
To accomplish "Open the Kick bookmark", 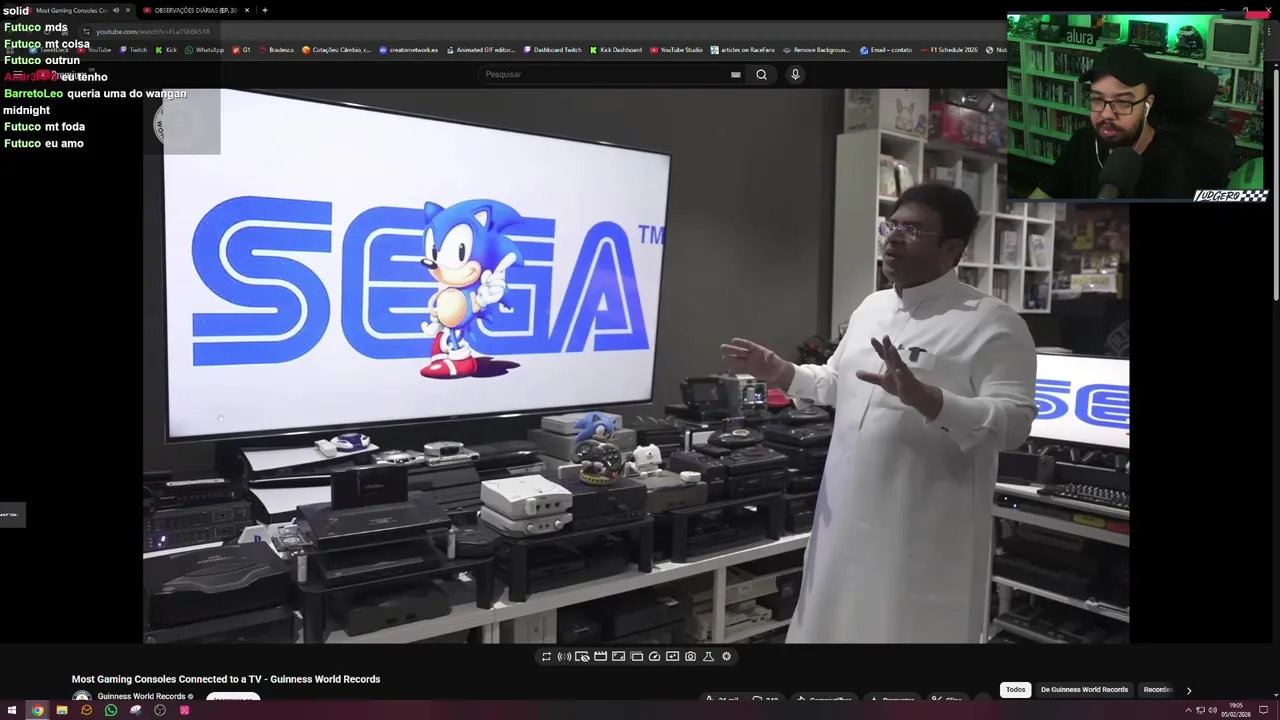I will pyautogui.click(x=166, y=50).
